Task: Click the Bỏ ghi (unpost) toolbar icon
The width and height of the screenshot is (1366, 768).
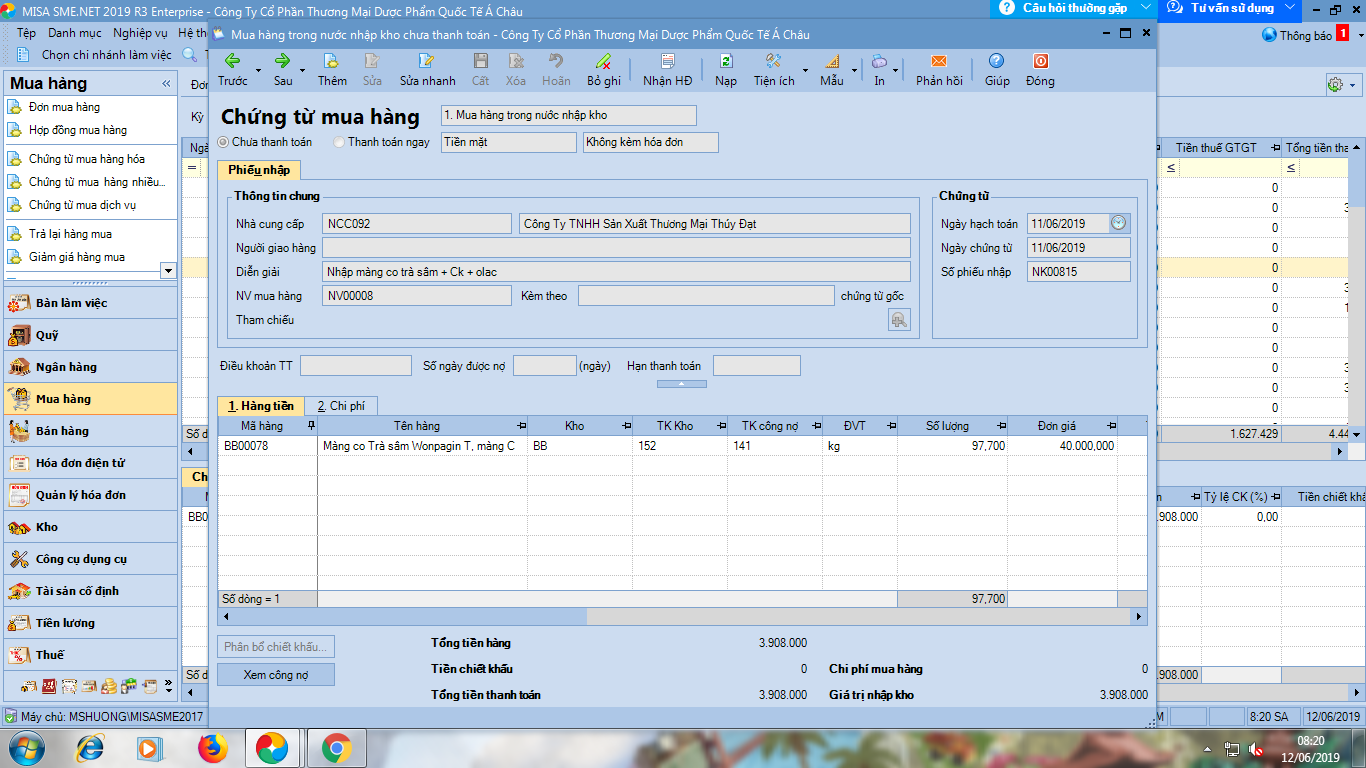Action: 603,62
